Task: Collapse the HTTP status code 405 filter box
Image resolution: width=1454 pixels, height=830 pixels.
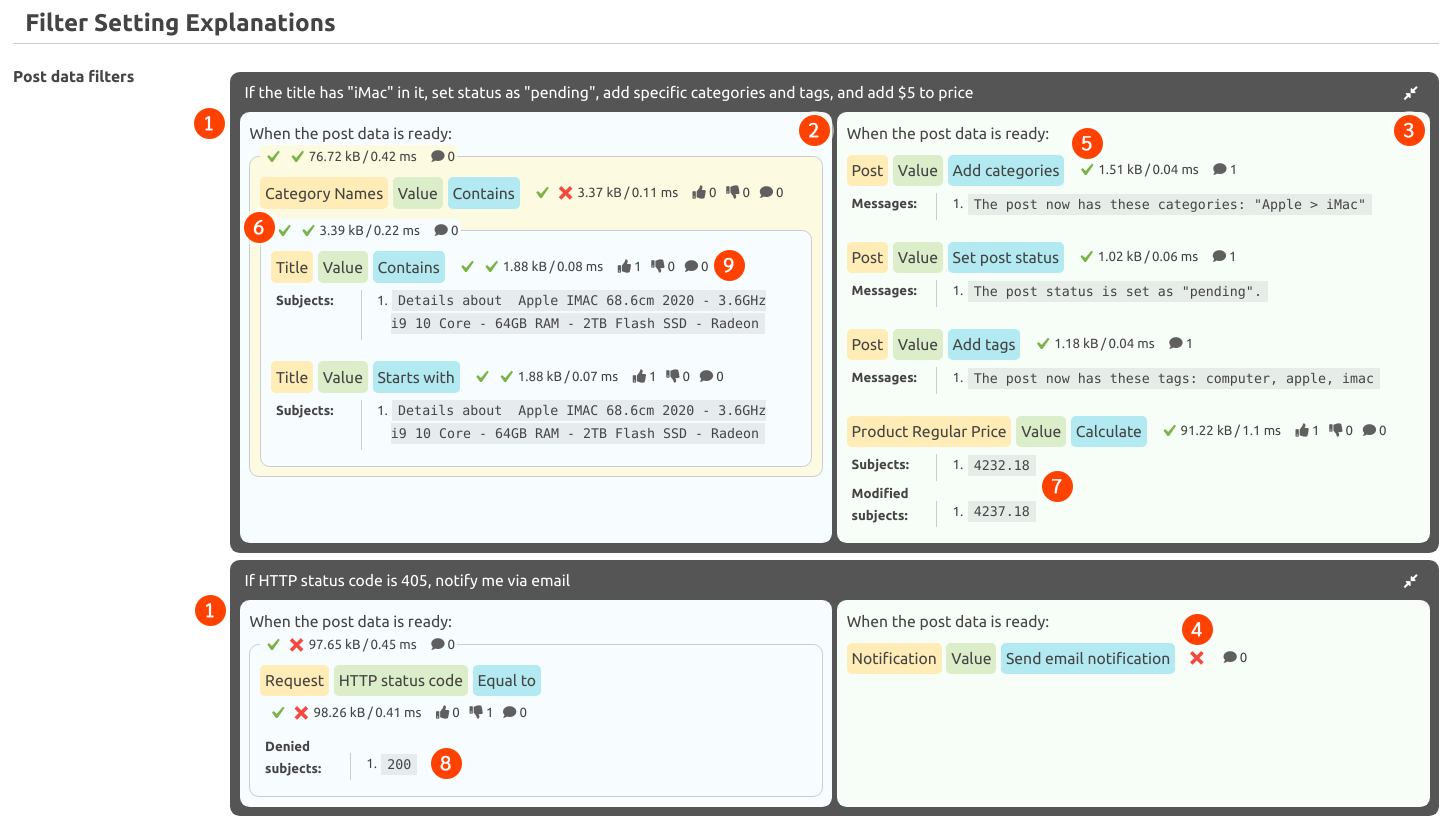Action: click(x=1410, y=581)
